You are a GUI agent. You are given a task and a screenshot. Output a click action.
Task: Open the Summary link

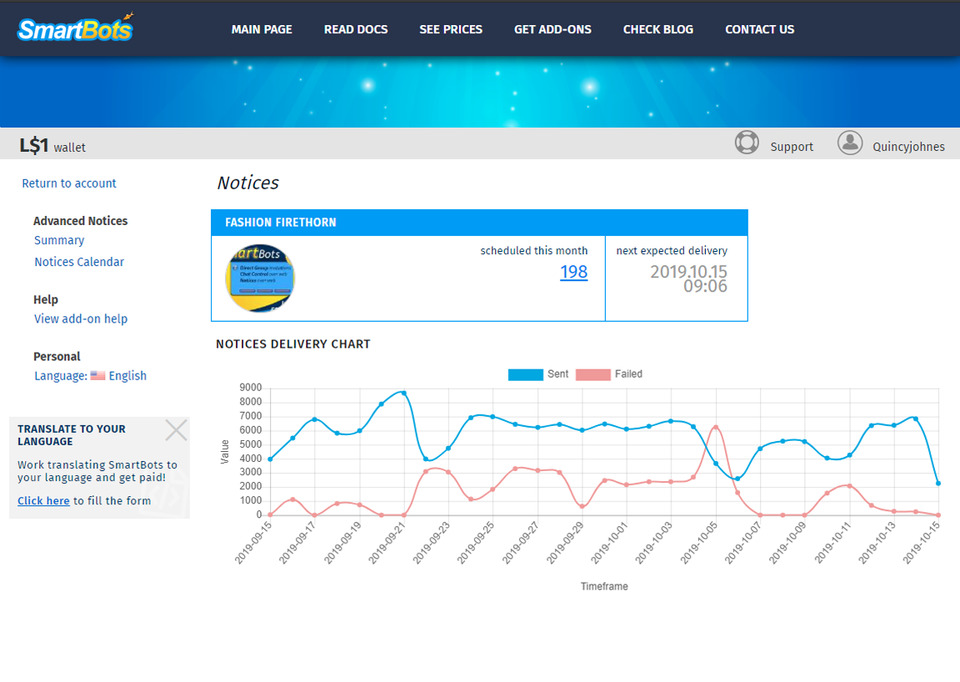pyautogui.click(x=59, y=240)
